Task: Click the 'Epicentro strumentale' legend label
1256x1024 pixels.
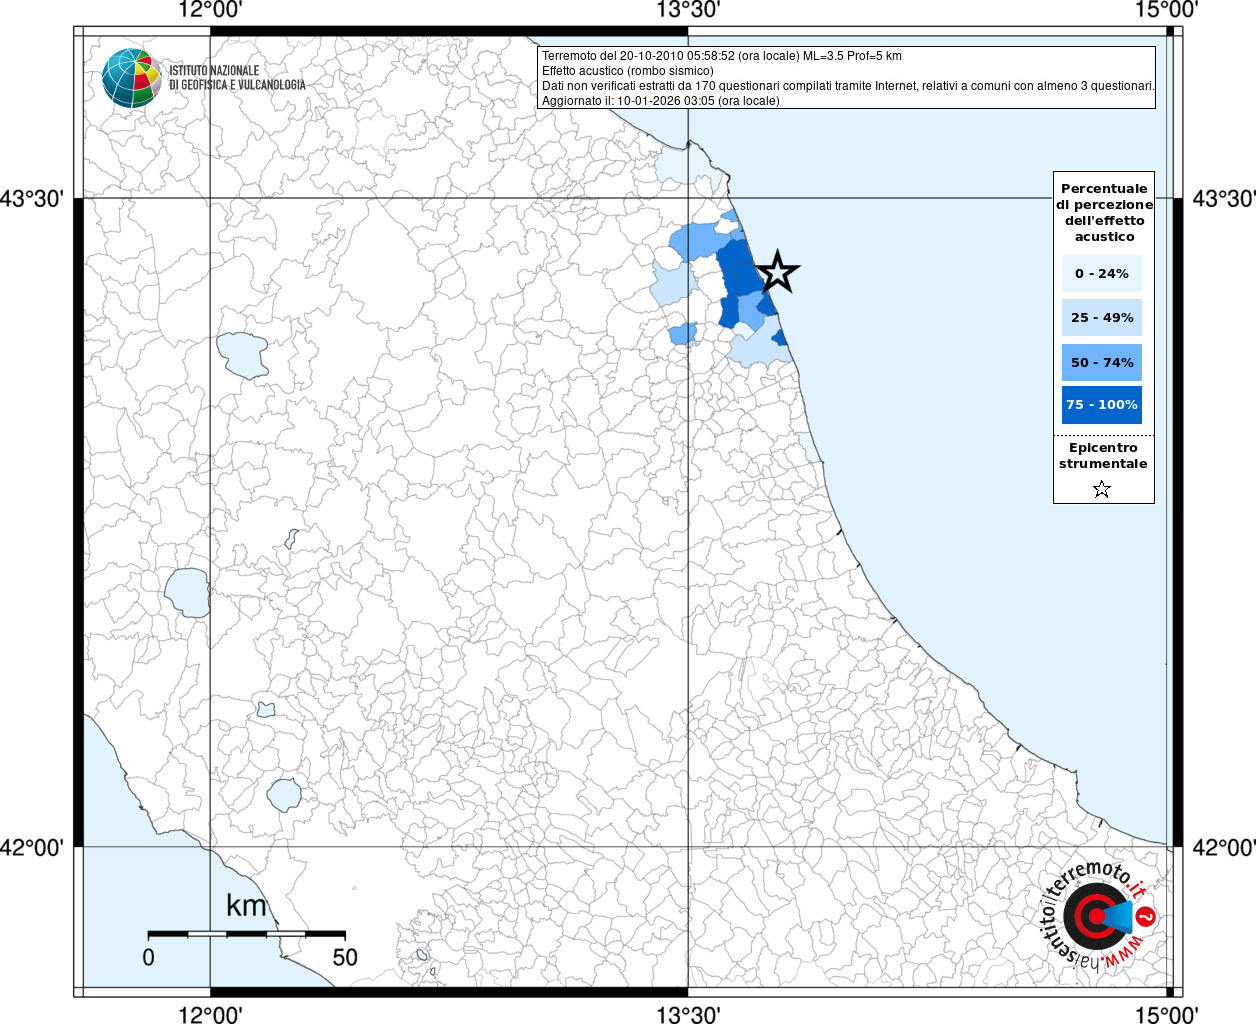Action: click(x=1103, y=456)
